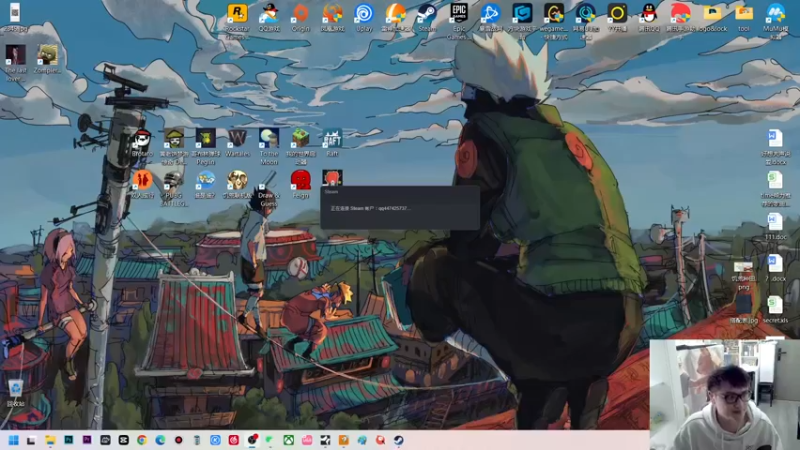Open Premiere Pro from the taskbar
Viewport: 800px width, 450px height.
(87, 440)
